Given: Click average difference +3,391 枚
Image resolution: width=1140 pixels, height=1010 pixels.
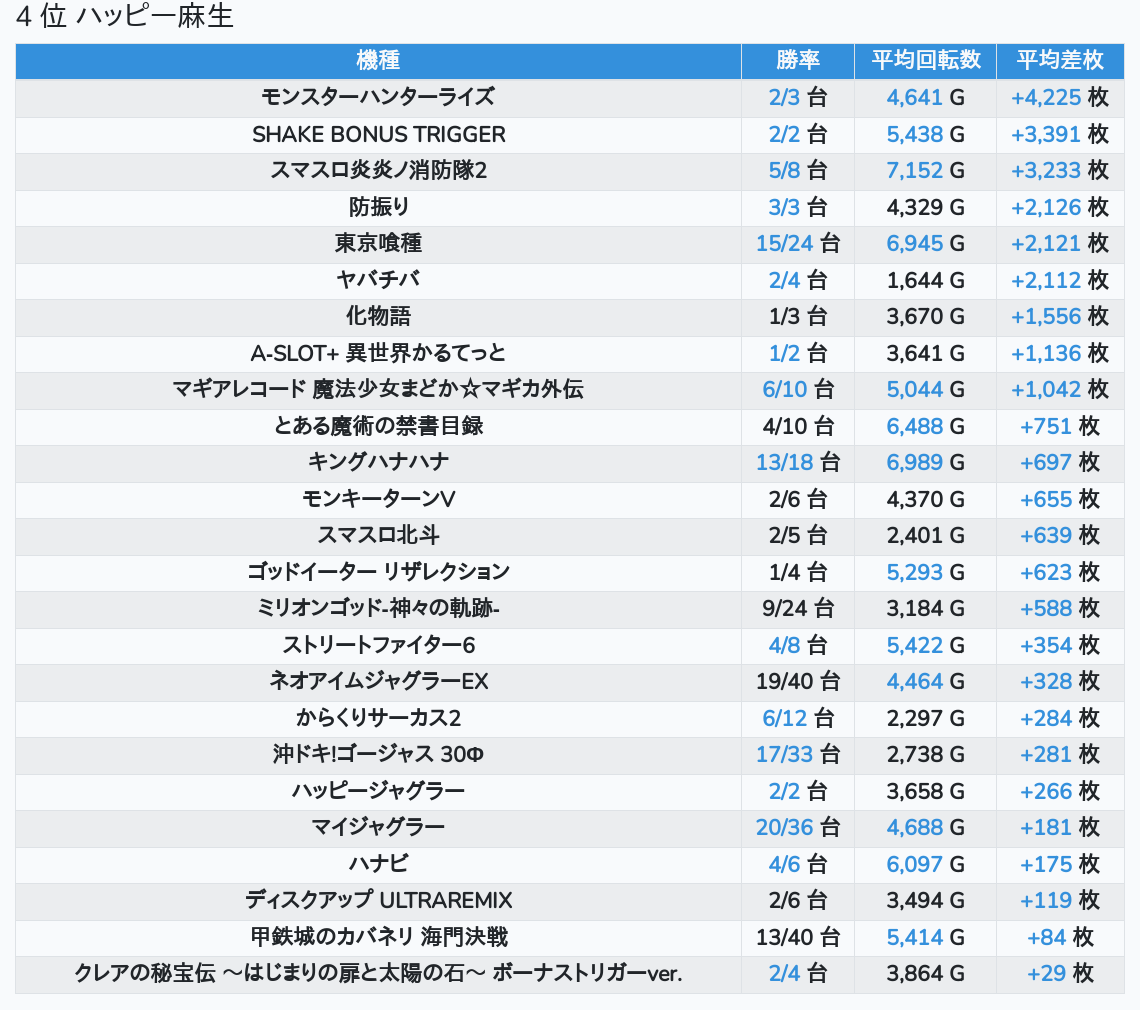Looking at the screenshot, I should coord(1060,135).
